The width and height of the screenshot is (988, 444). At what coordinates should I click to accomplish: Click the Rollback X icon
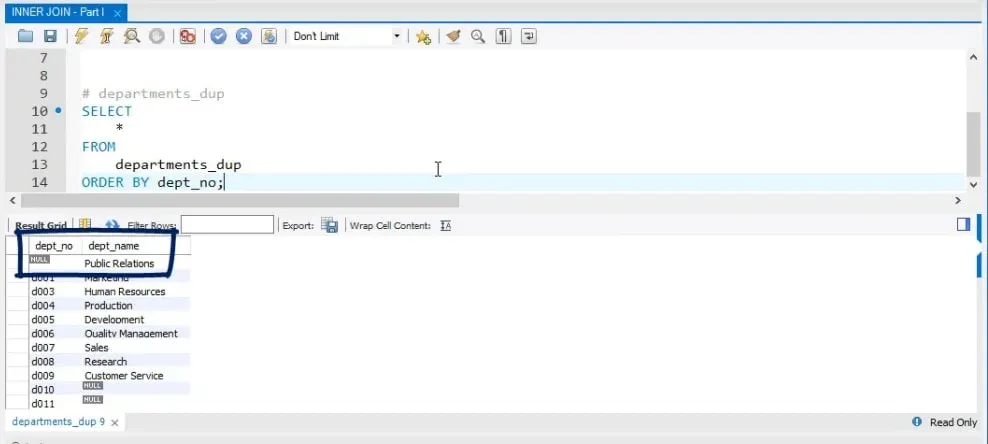point(243,36)
